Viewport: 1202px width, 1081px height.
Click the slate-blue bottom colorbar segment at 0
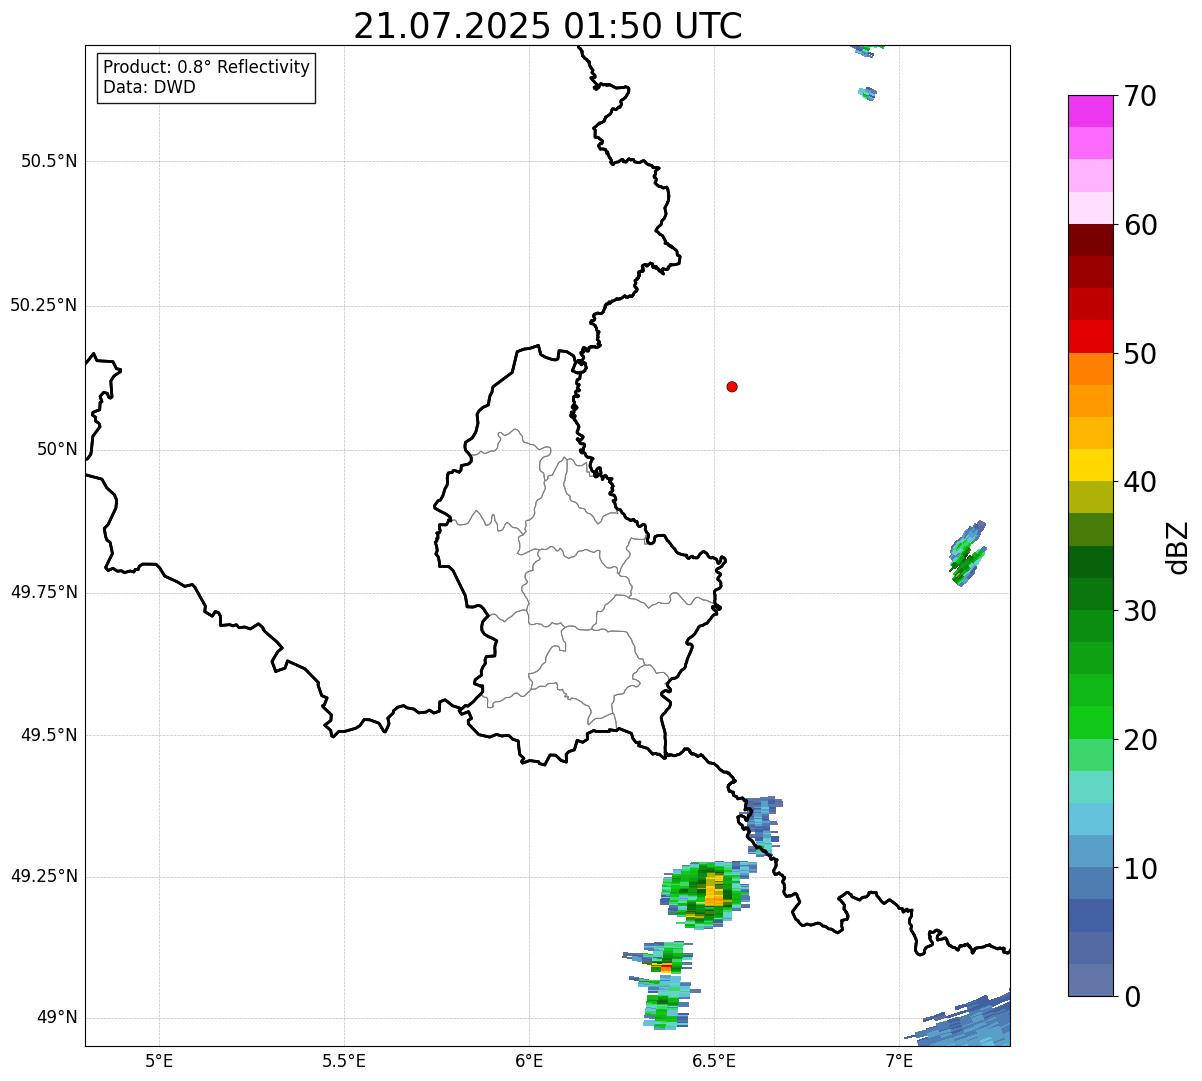click(x=1091, y=980)
